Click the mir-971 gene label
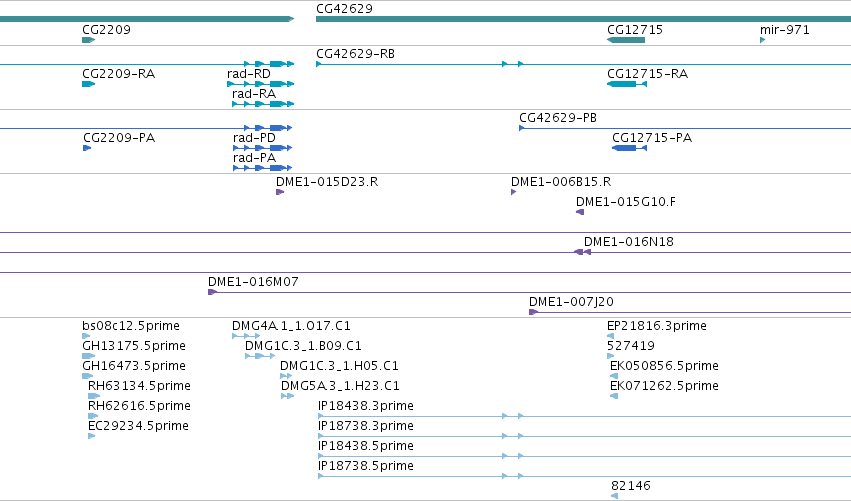851x501 pixels. click(785, 30)
